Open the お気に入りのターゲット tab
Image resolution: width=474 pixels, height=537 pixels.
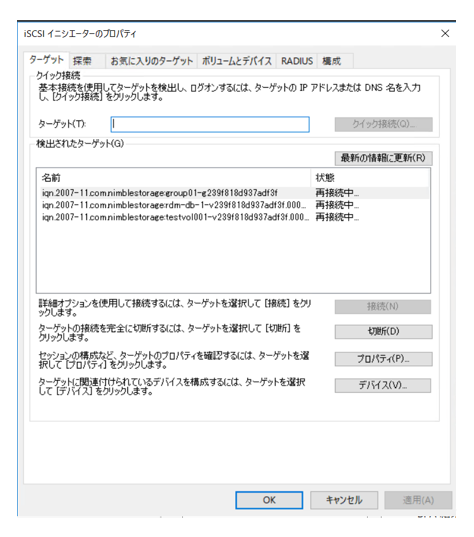151,61
